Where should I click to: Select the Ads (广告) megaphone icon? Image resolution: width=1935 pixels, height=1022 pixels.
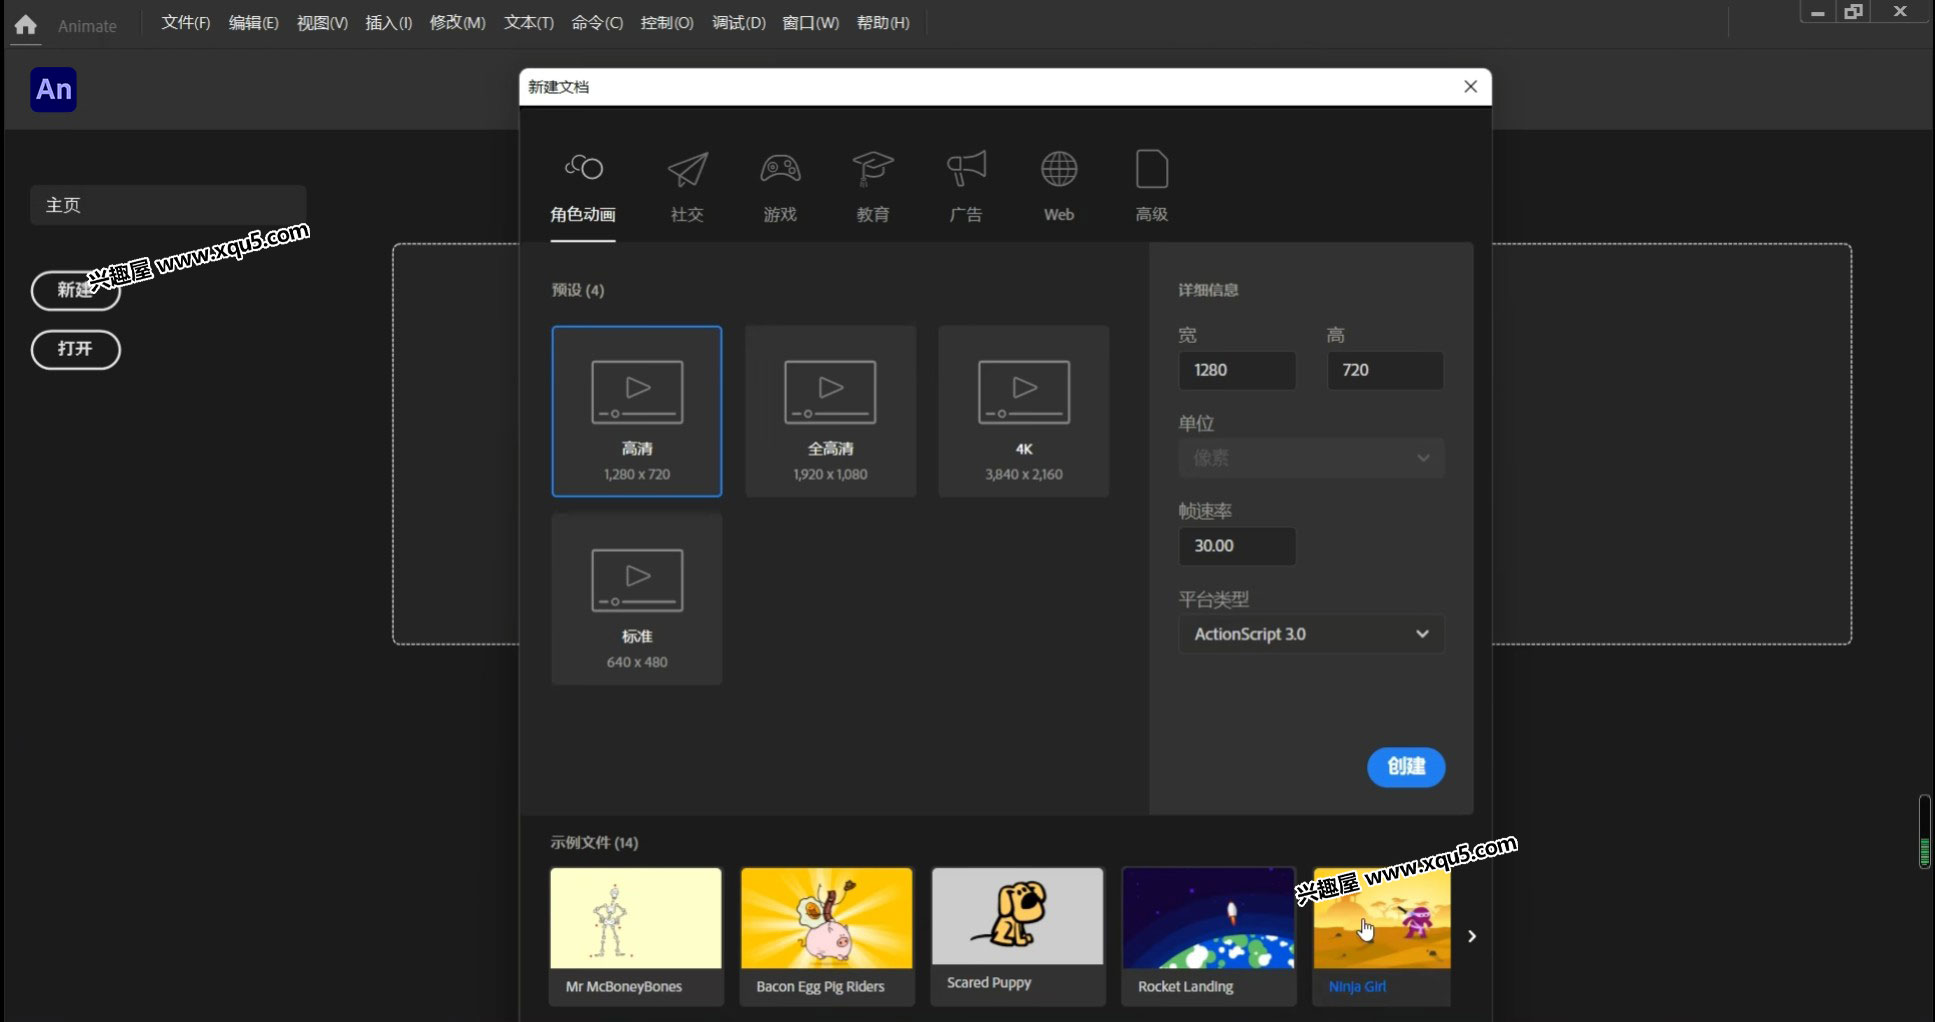[966, 169]
